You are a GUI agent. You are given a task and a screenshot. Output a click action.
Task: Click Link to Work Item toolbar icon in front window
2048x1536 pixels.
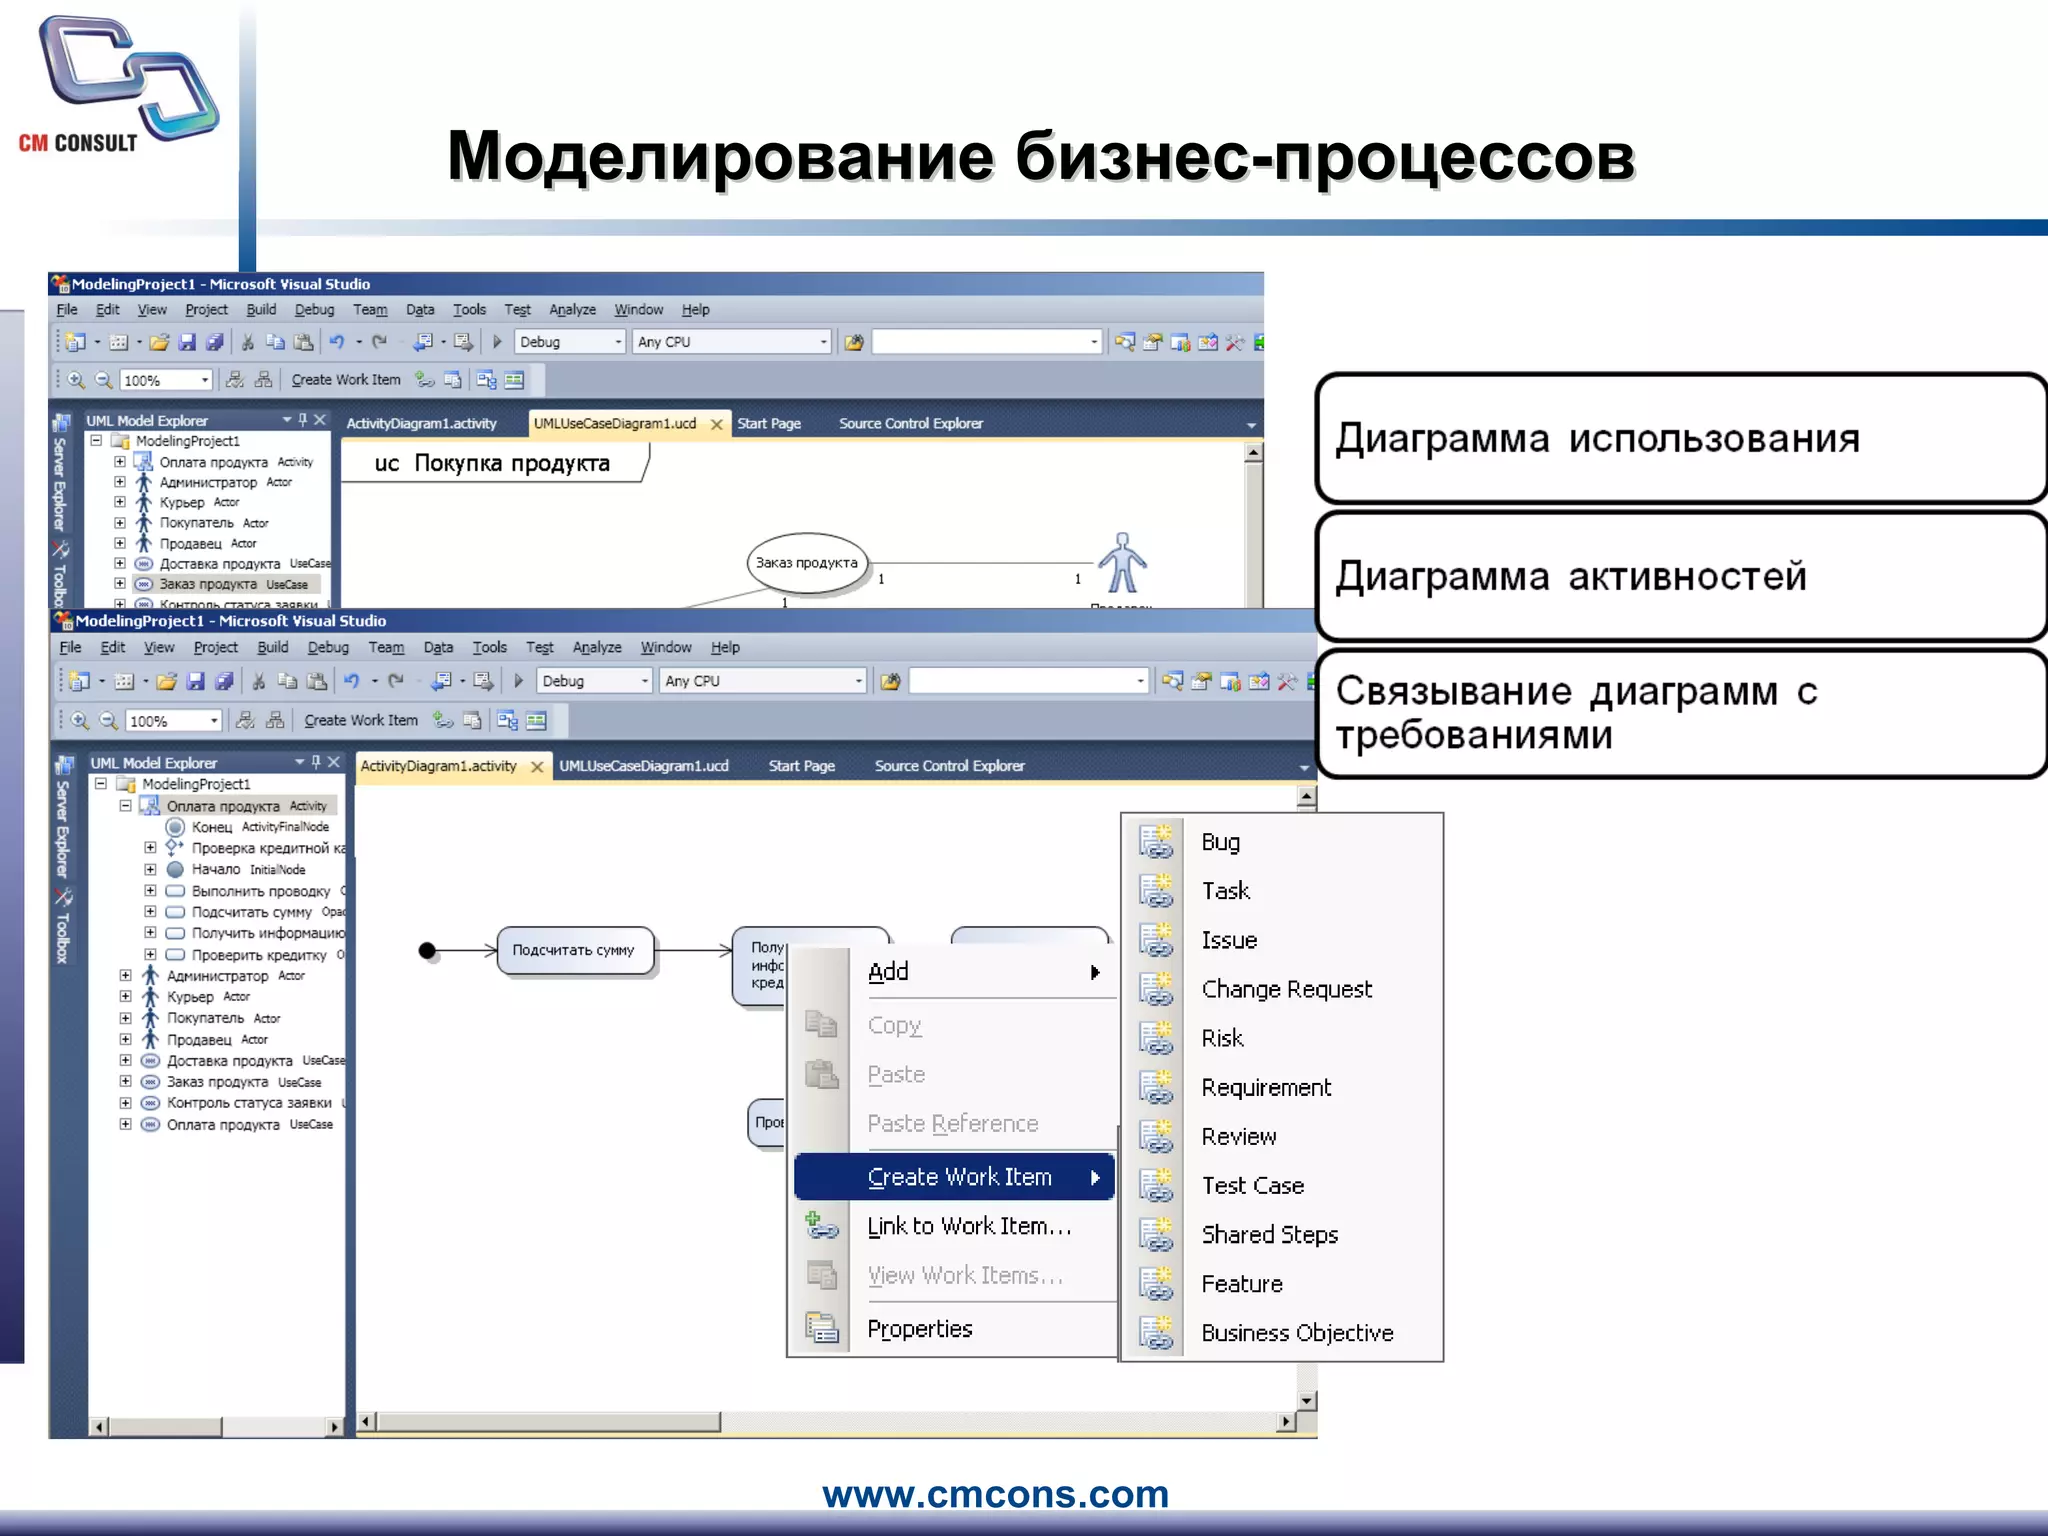point(442,720)
